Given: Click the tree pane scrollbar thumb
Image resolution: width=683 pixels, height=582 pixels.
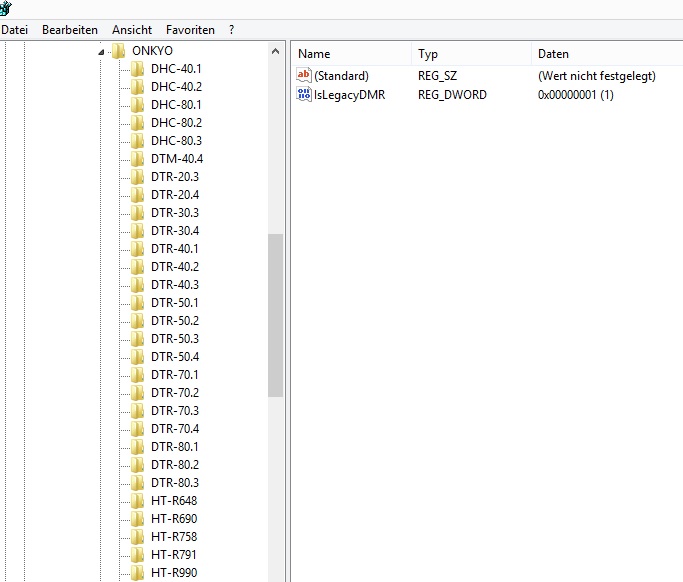Looking at the screenshot, I should 275,315.
